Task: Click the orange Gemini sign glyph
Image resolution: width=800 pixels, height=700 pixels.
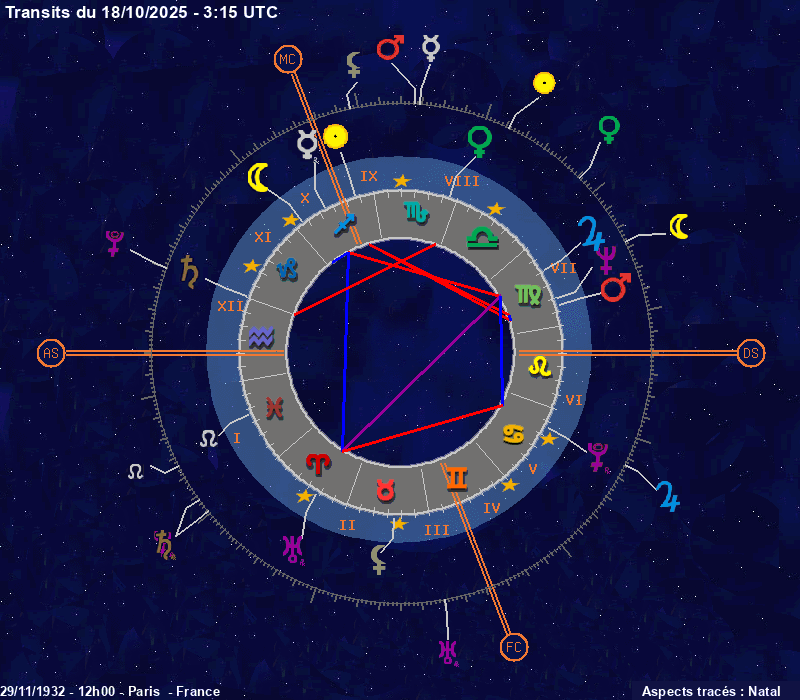Action: tap(456, 478)
